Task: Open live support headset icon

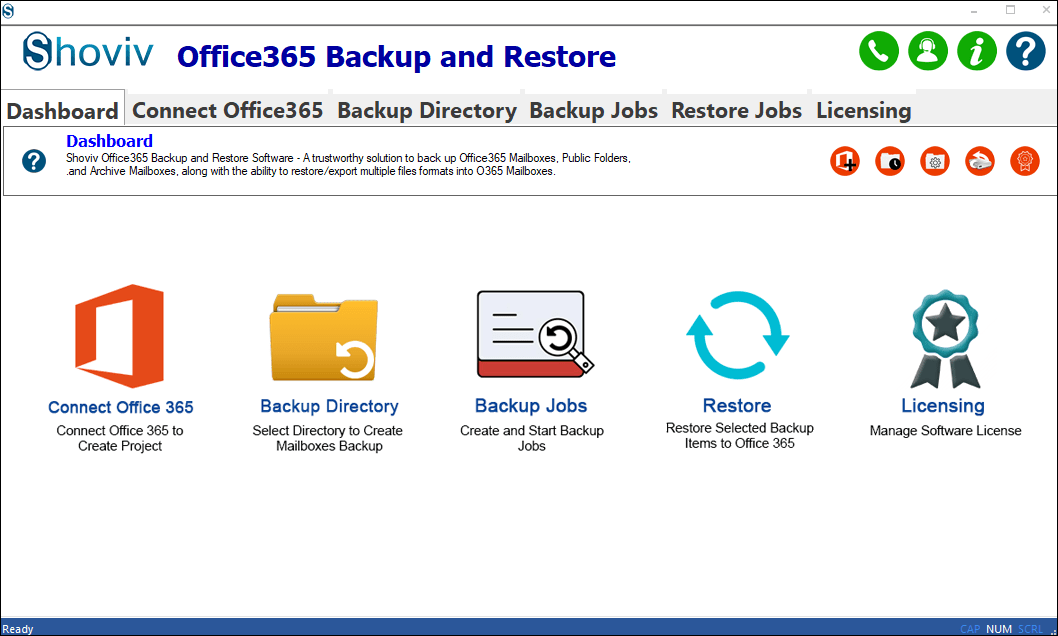Action: click(928, 52)
